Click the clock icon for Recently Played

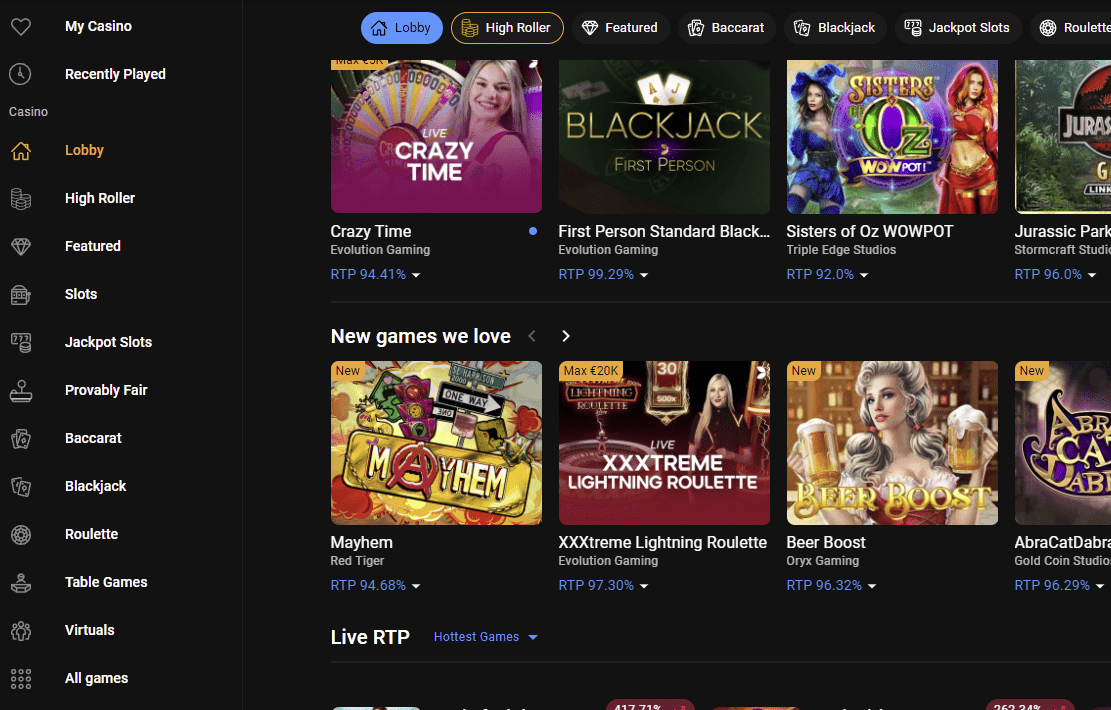(x=20, y=74)
